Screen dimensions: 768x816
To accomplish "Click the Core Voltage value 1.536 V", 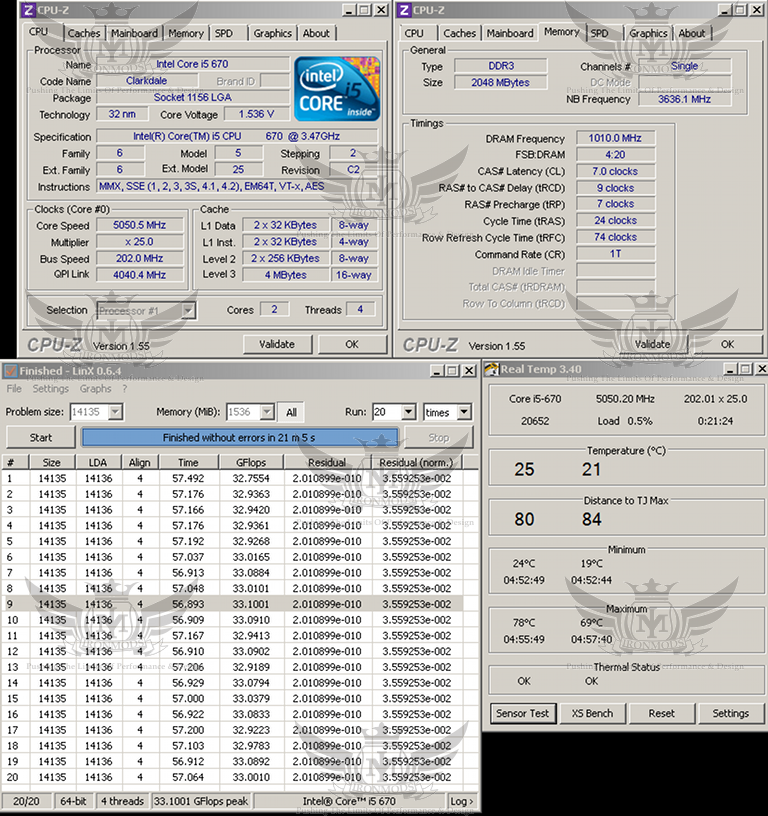I will (x=257, y=114).
